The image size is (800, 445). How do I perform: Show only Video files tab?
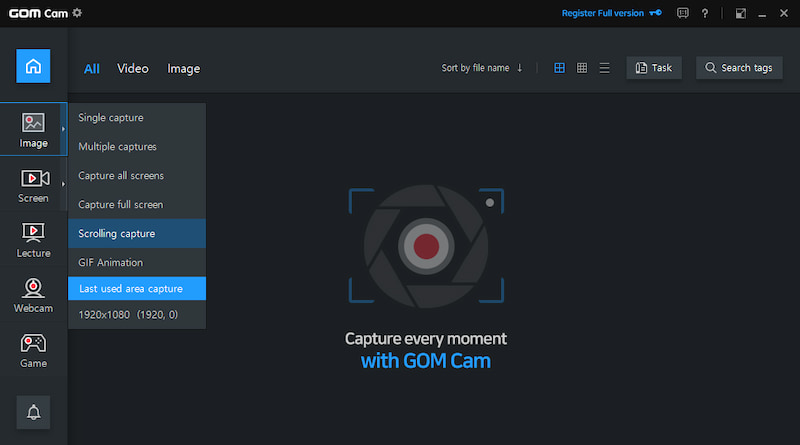[x=132, y=68]
